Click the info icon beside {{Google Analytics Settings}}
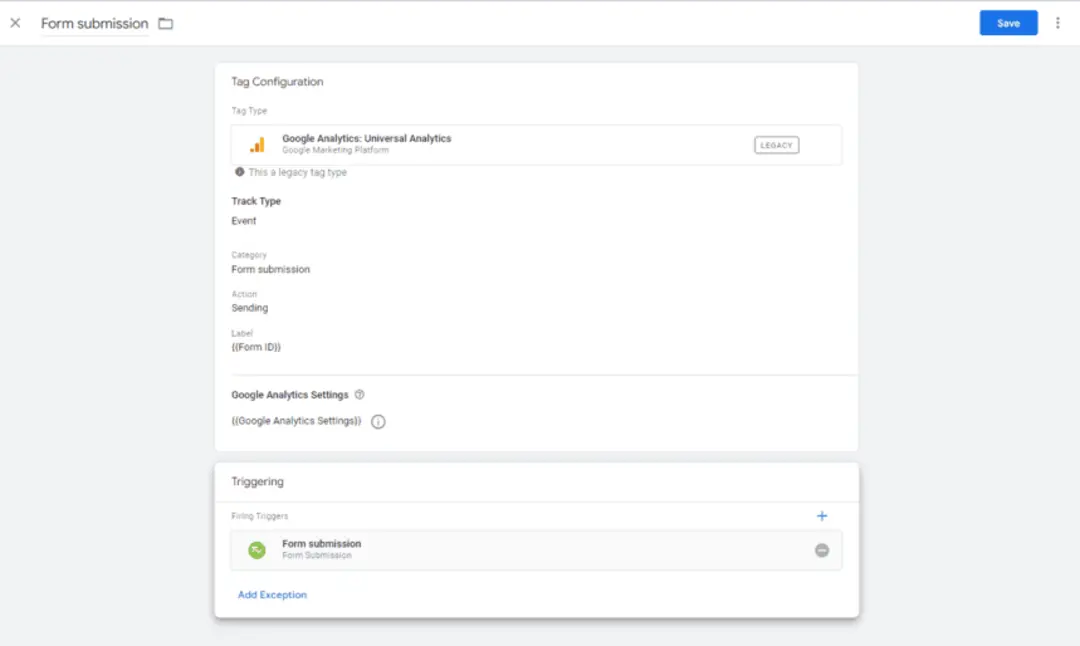Viewport: 1080px width, 646px height. point(378,421)
